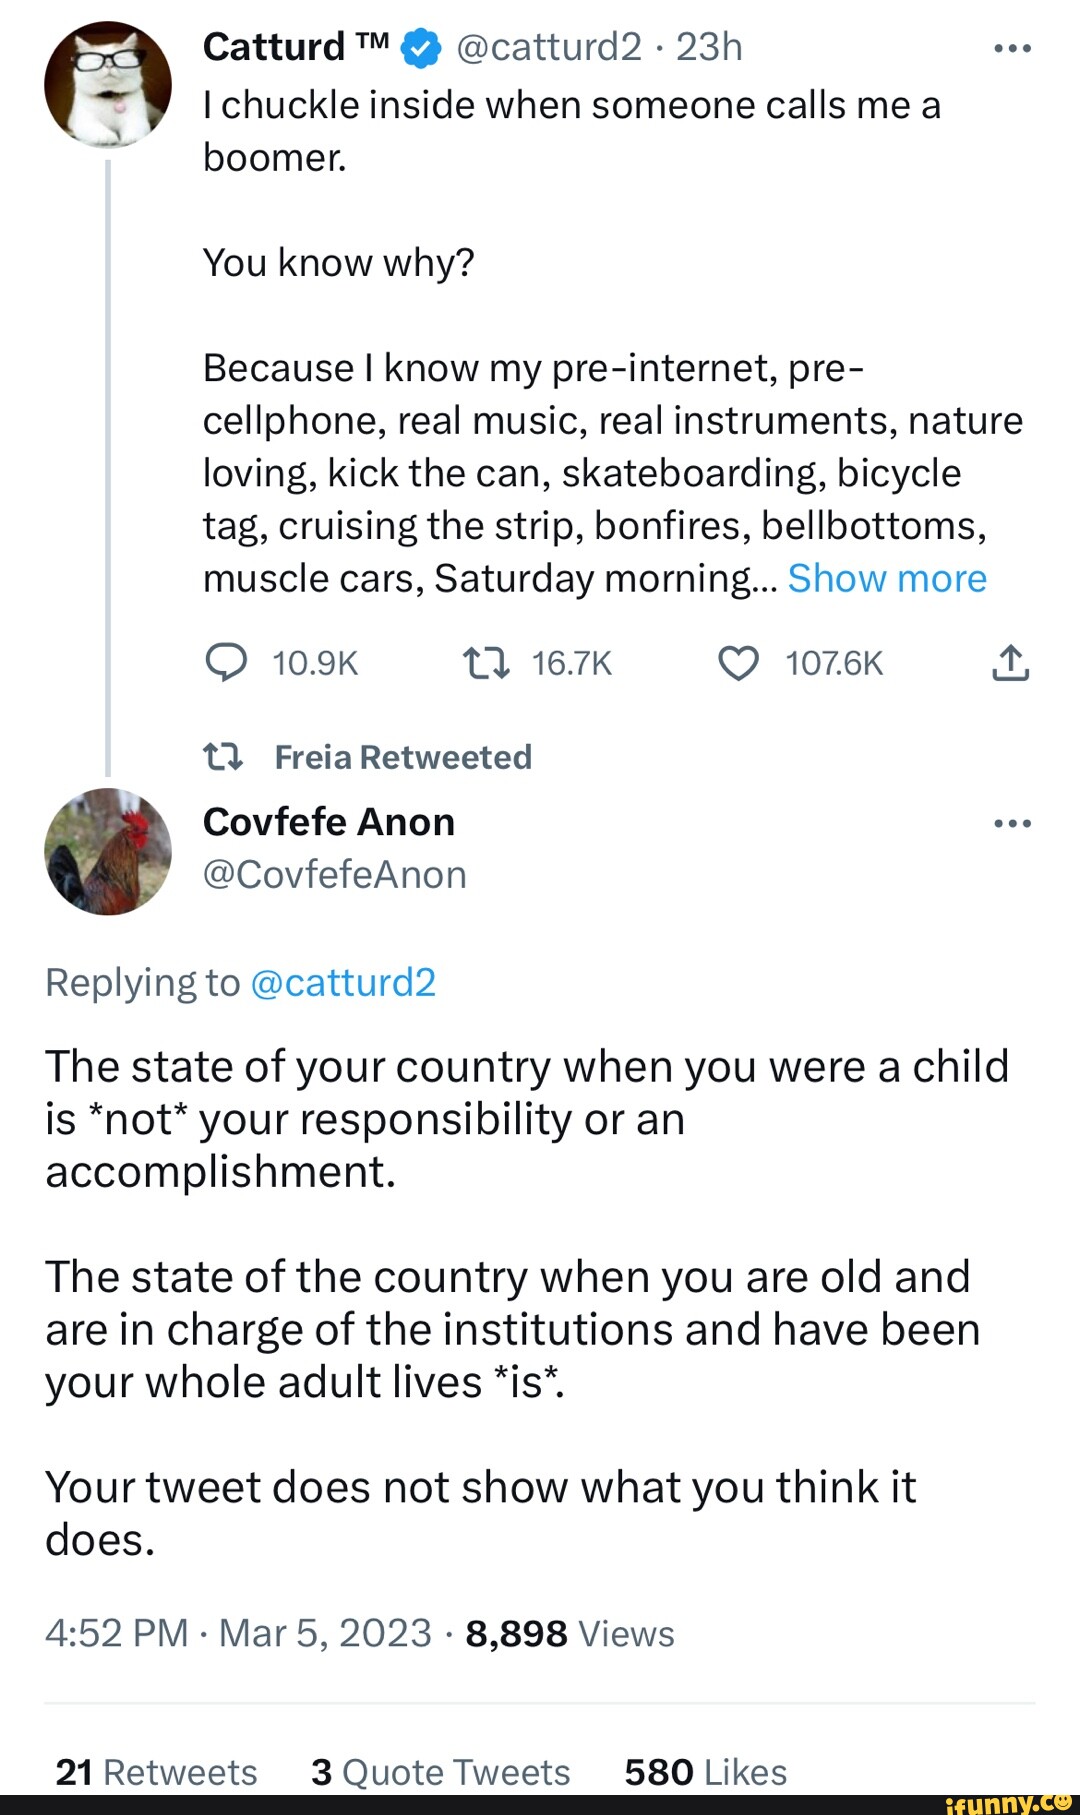1080x1815 pixels.
Task: Click the 4:52 PM Mar 5, 2023 timestamp
Action: [238, 1633]
